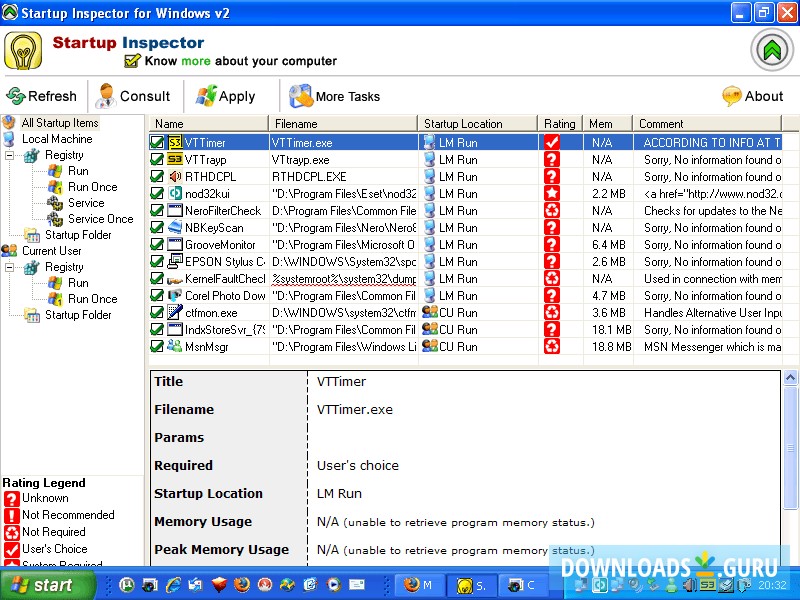Viewport: 800px width, 600px height.
Task: Click the MsnMsgr people icon
Action: click(x=174, y=346)
